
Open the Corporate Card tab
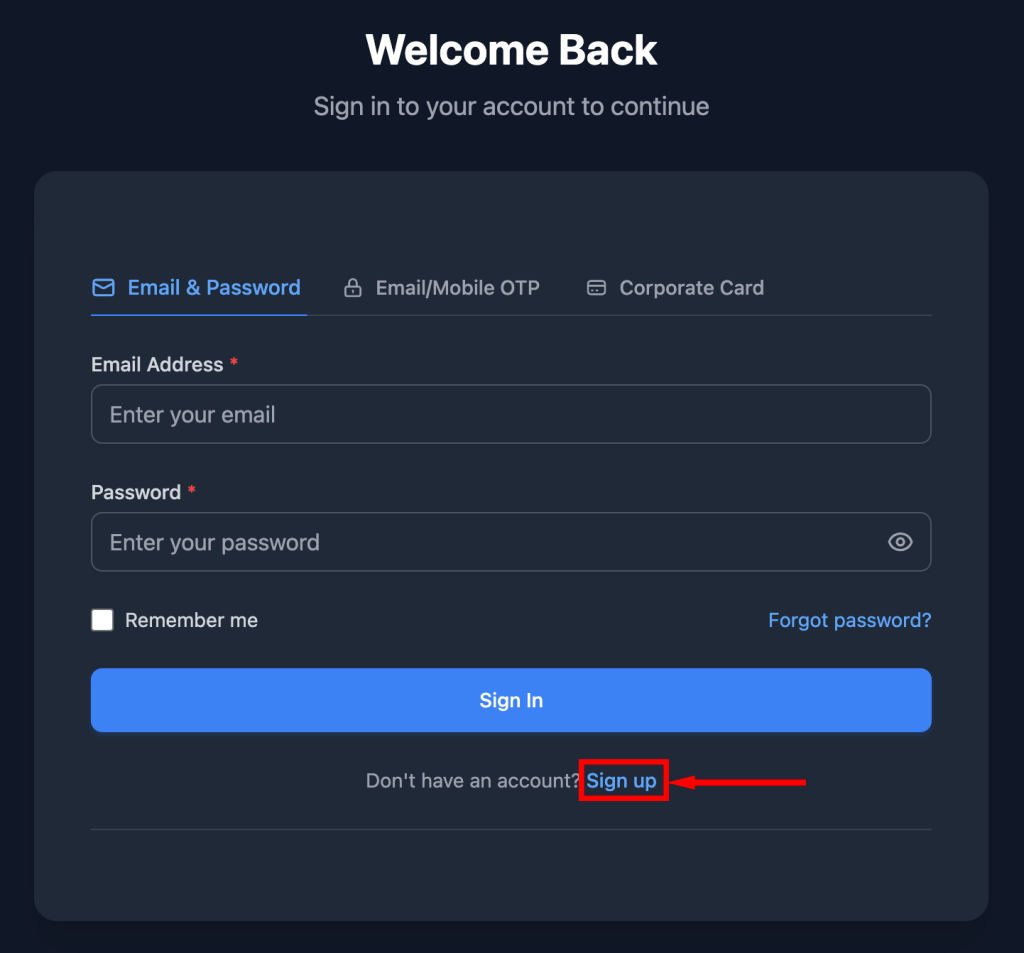691,288
